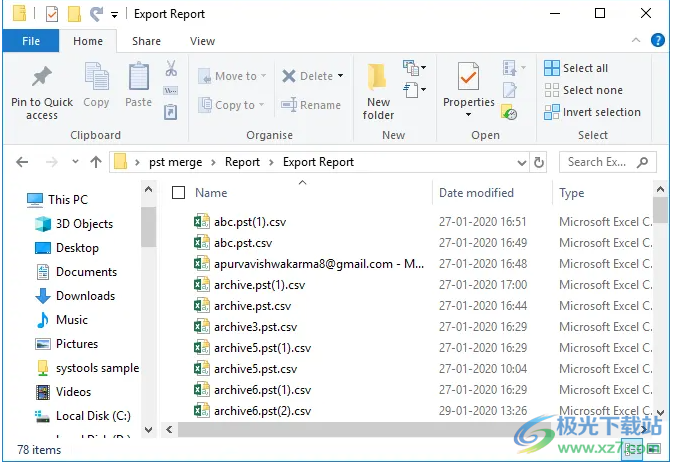This screenshot has width=673, height=464.
Task: Click the Back navigation arrow
Action: 22,162
